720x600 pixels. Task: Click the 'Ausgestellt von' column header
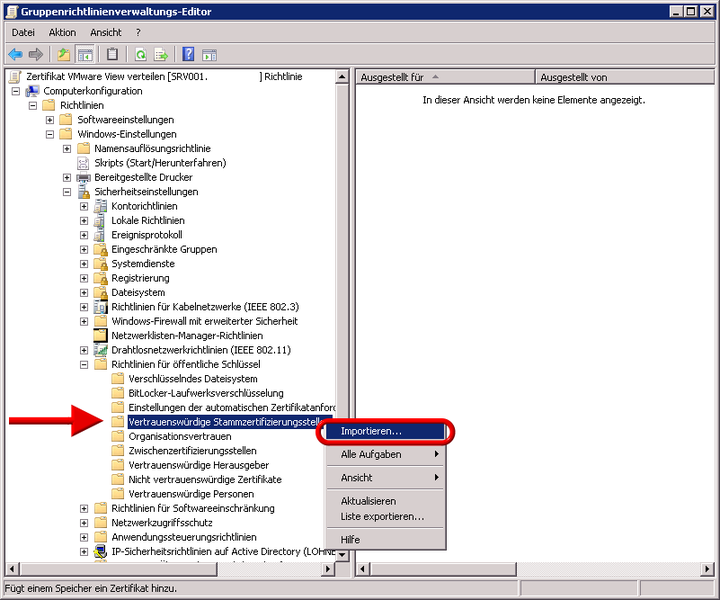coord(573,77)
